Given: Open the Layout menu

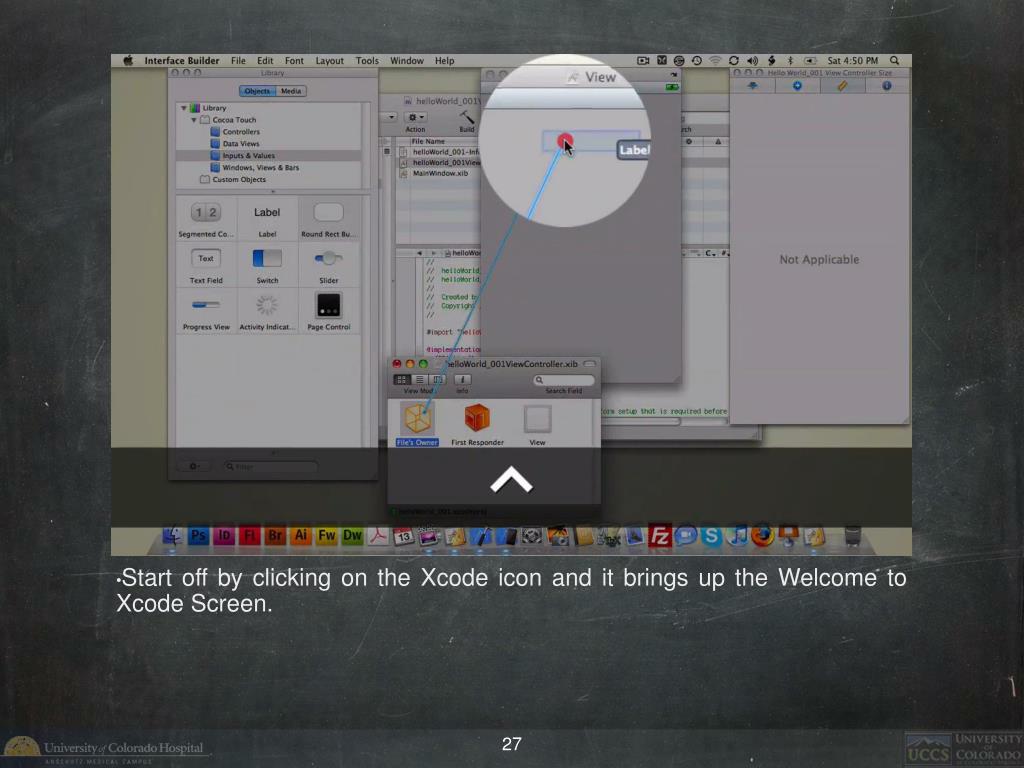Looking at the screenshot, I should (330, 61).
